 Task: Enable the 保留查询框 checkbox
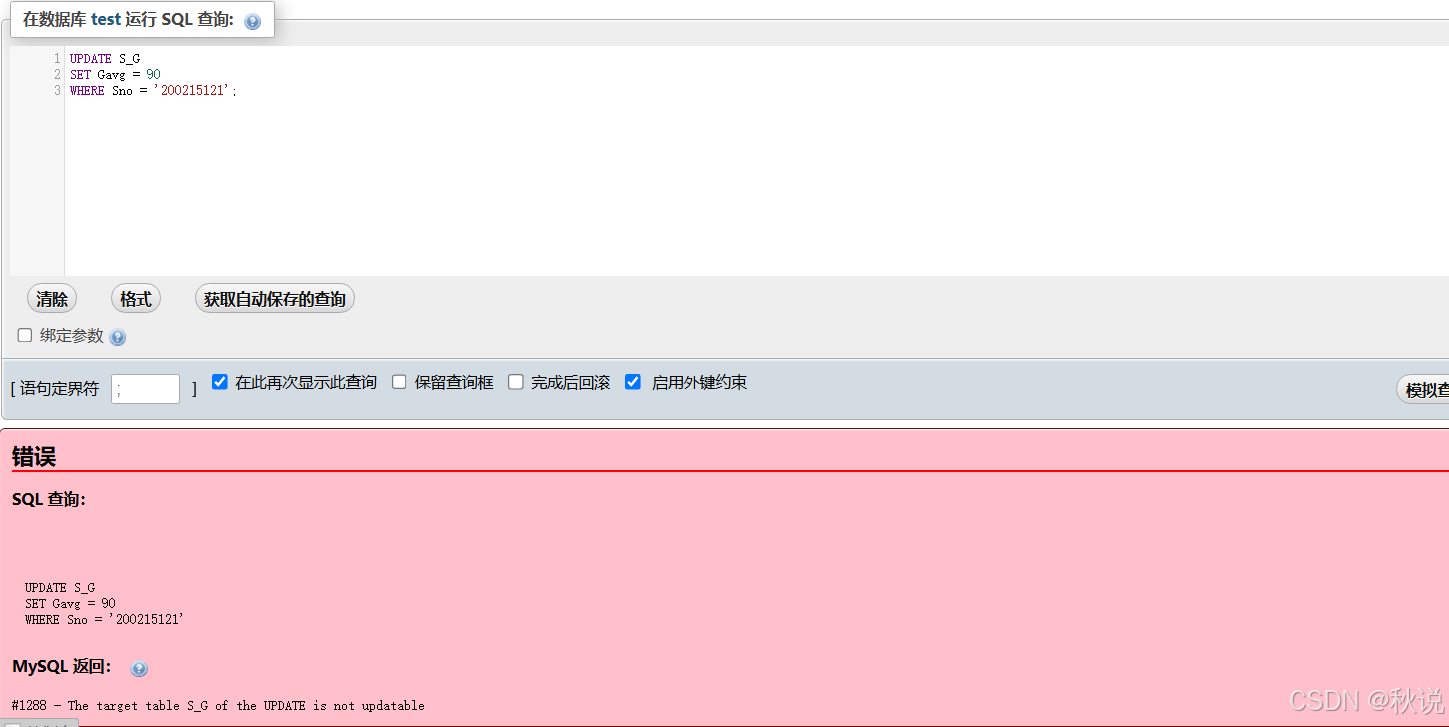click(399, 382)
